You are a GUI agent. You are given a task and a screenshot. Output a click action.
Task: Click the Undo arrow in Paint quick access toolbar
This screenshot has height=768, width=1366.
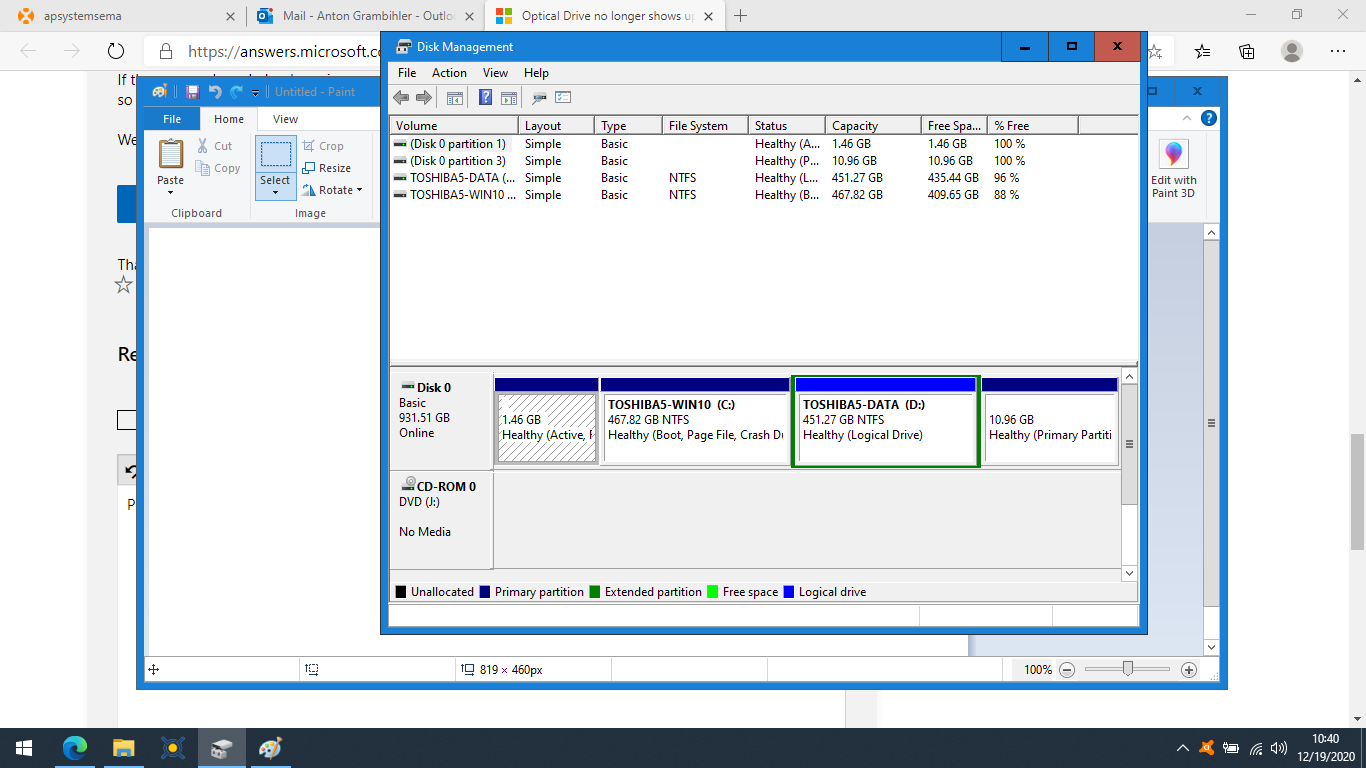coord(214,92)
